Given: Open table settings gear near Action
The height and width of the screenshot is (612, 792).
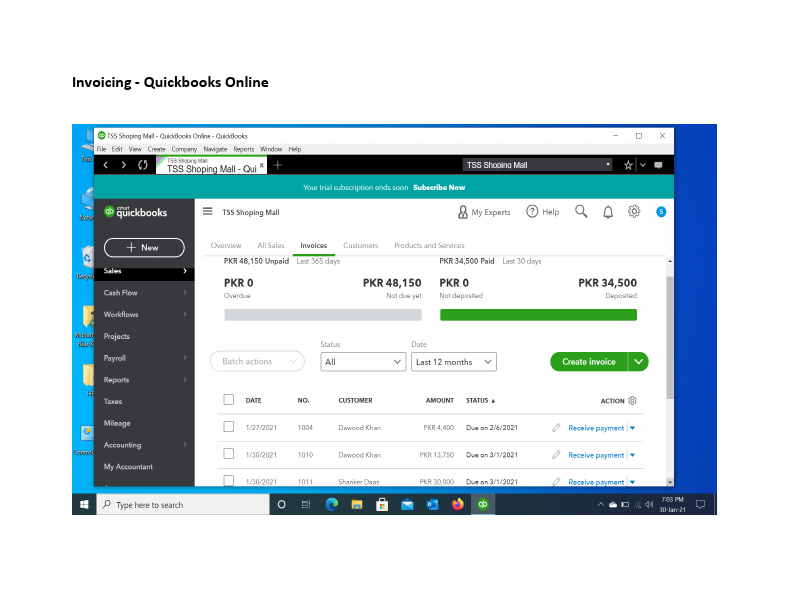Looking at the screenshot, I should coord(632,400).
